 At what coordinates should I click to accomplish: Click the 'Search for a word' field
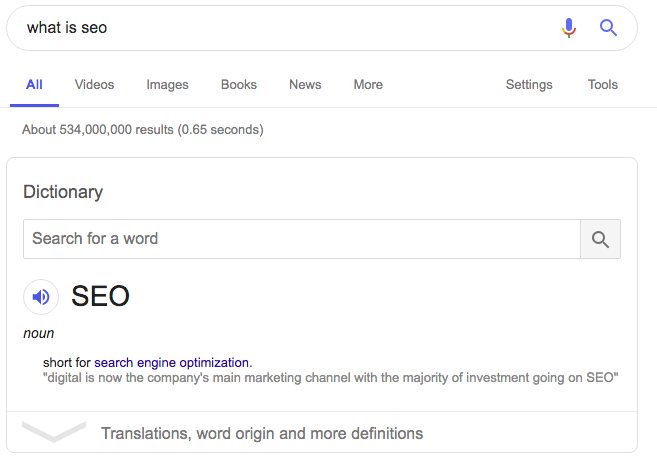(x=300, y=239)
